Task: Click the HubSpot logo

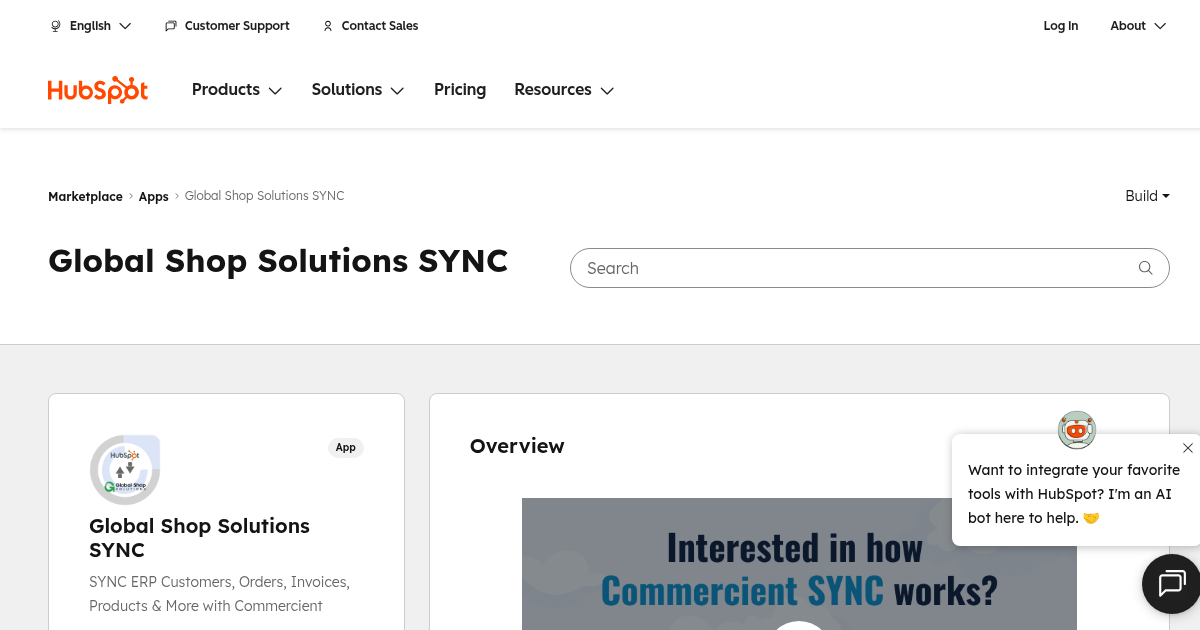Action: point(98,90)
